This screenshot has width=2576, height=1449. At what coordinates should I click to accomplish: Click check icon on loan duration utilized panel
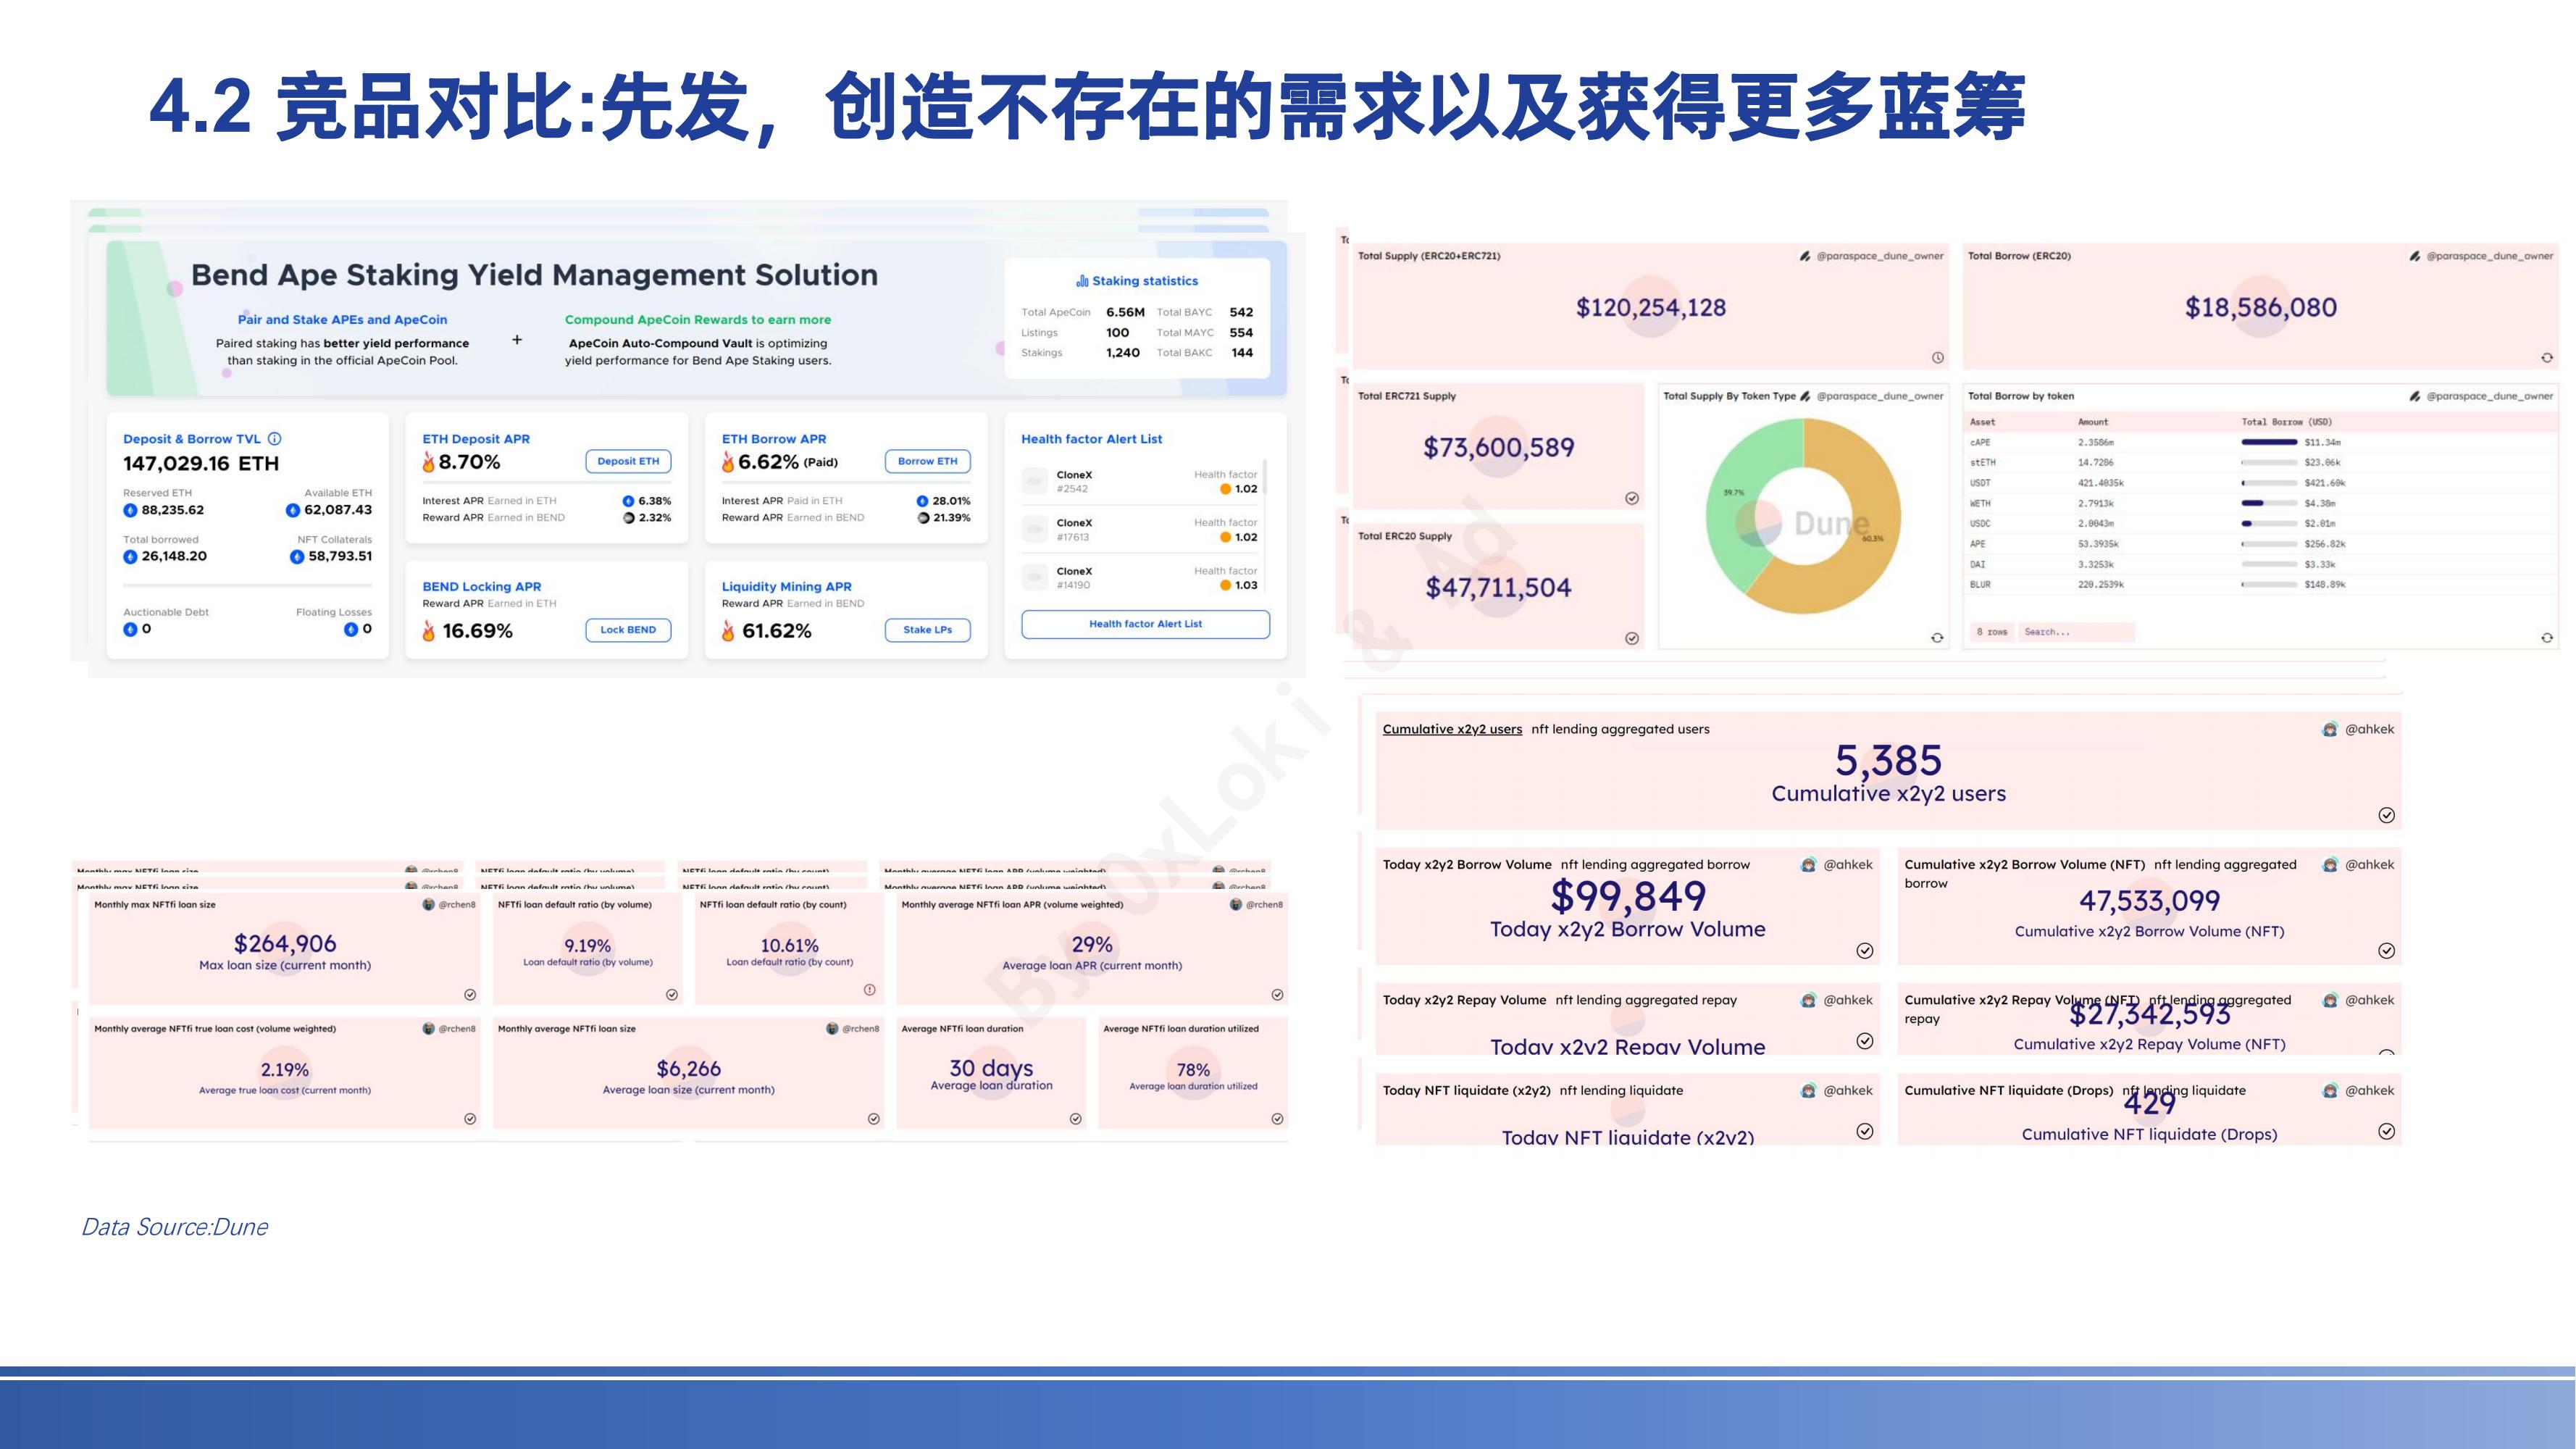pyautogui.click(x=1277, y=1119)
